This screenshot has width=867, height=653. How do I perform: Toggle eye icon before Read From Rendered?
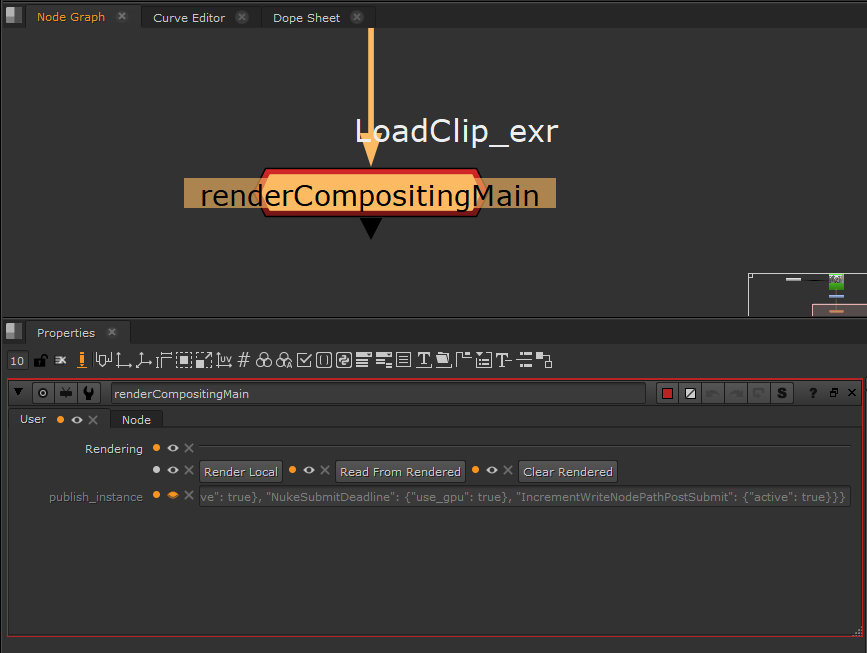309,470
